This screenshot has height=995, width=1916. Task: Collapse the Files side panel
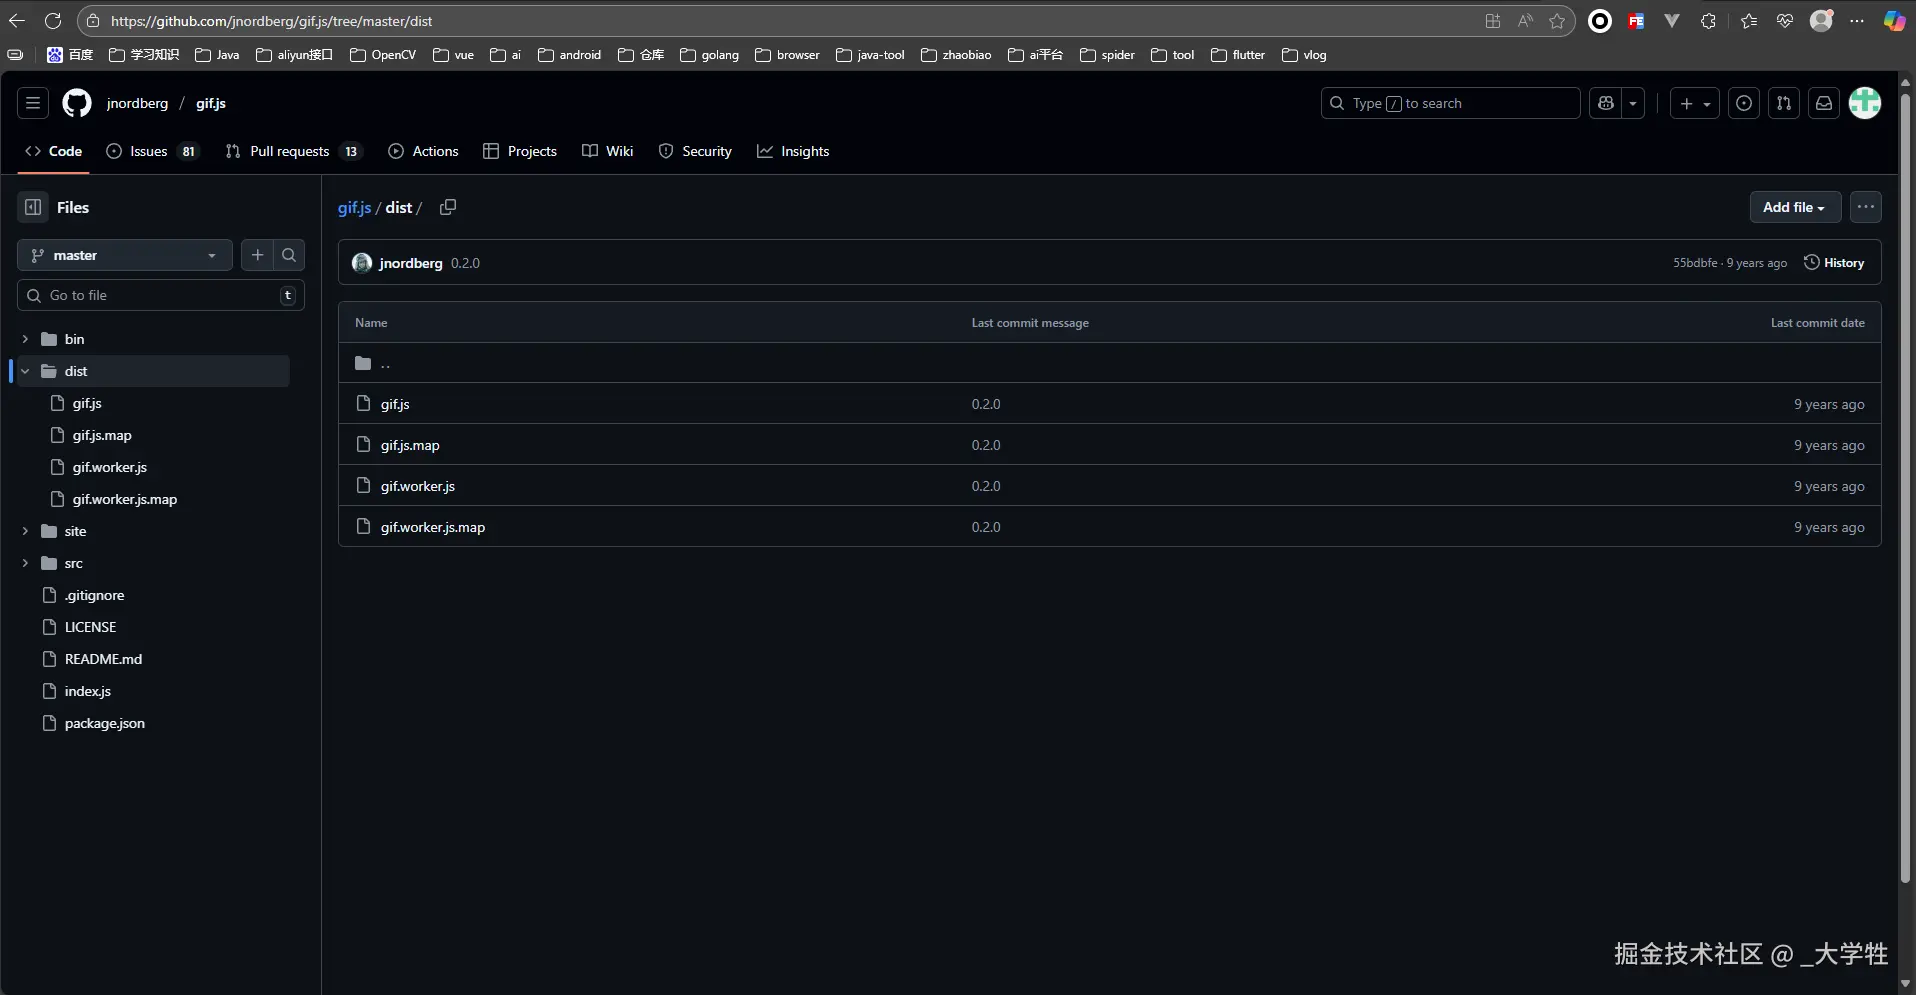tap(33, 207)
